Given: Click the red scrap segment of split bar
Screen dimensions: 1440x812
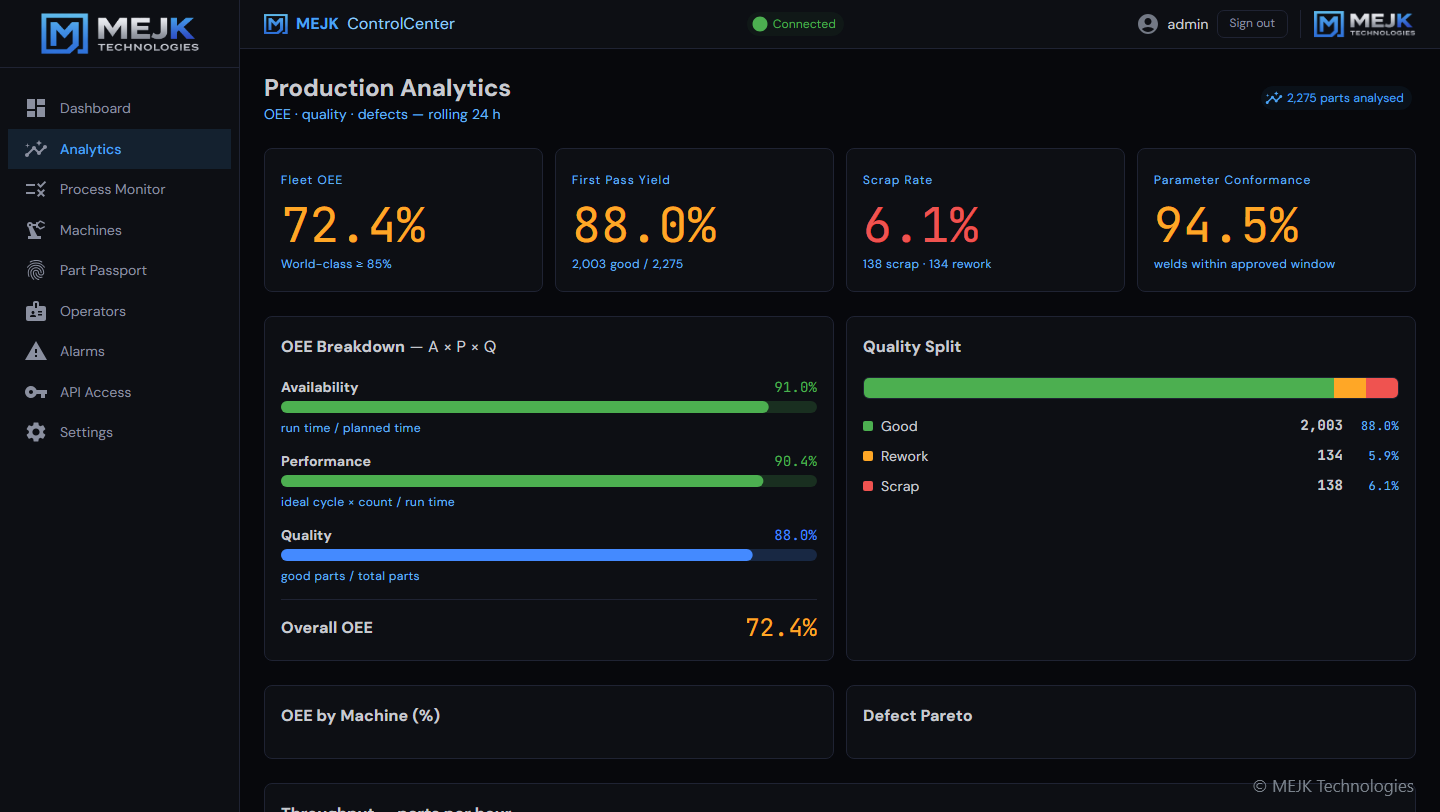Looking at the screenshot, I should pyautogui.click(x=1382, y=388).
